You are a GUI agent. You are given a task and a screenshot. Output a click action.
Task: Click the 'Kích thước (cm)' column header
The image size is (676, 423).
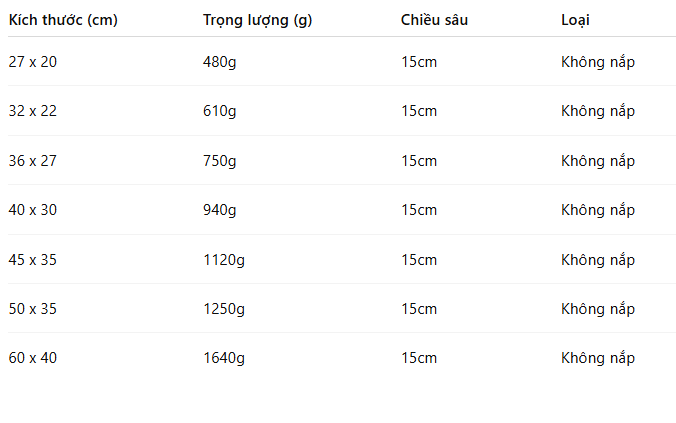tap(63, 20)
